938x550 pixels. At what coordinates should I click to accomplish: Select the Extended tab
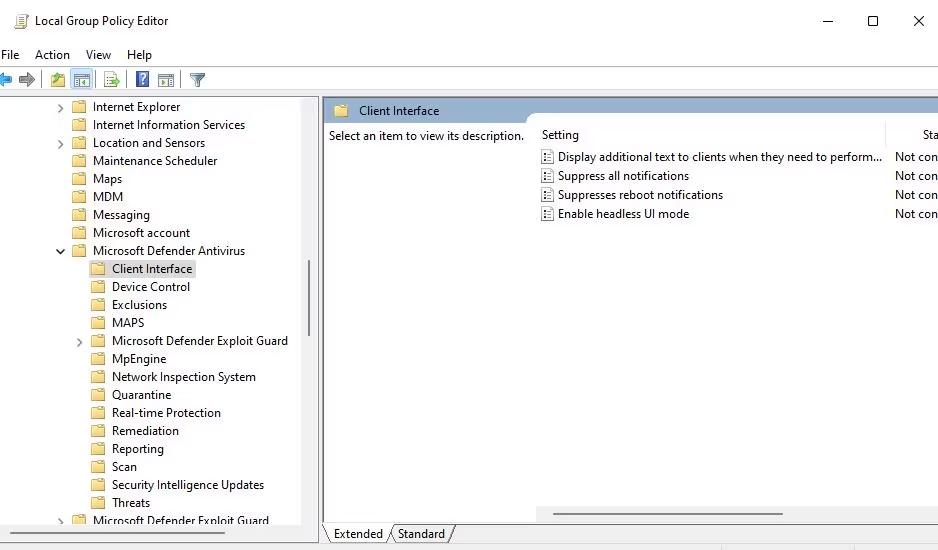[358, 534]
